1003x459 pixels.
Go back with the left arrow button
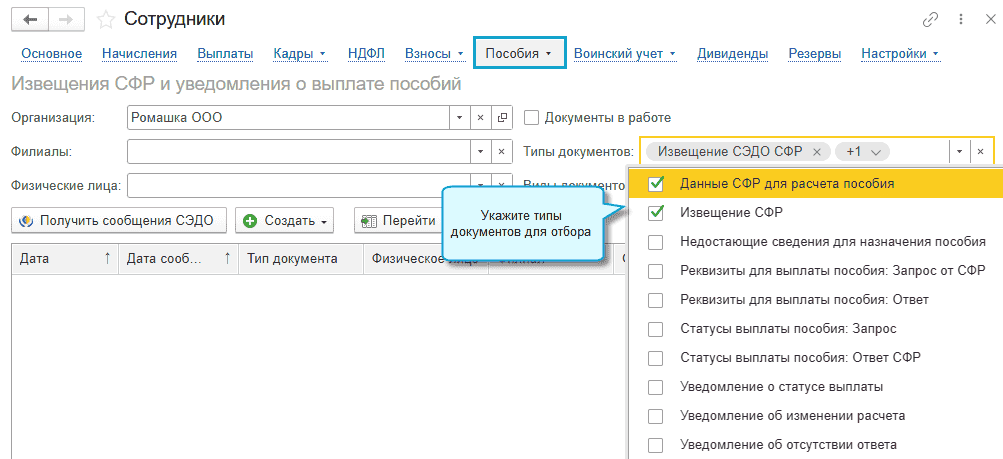pyautogui.click(x=30, y=20)
